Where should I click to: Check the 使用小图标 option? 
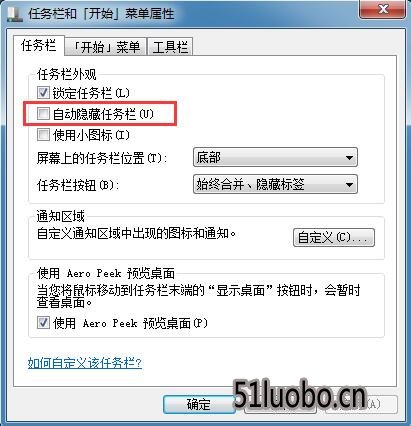(x=43, y=135)
